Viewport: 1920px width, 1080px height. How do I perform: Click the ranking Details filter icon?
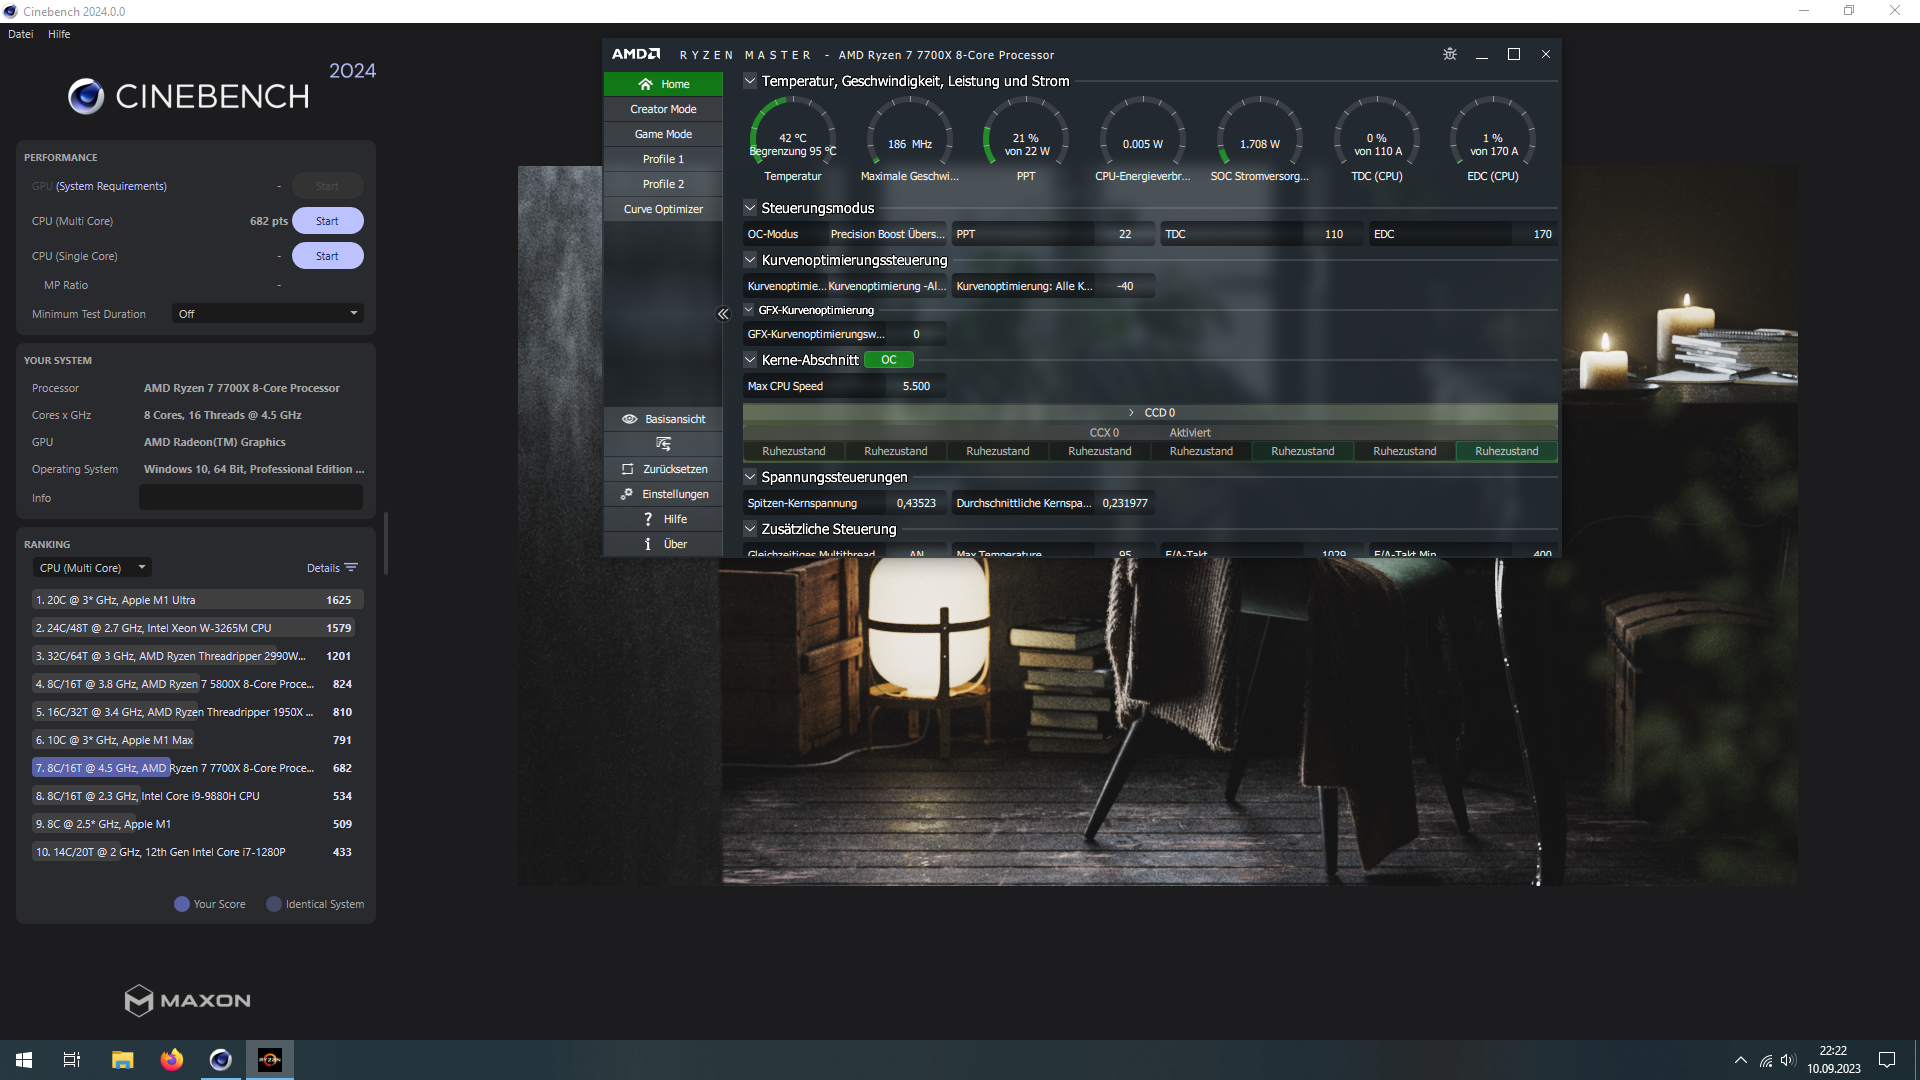(x=351, y=568)
